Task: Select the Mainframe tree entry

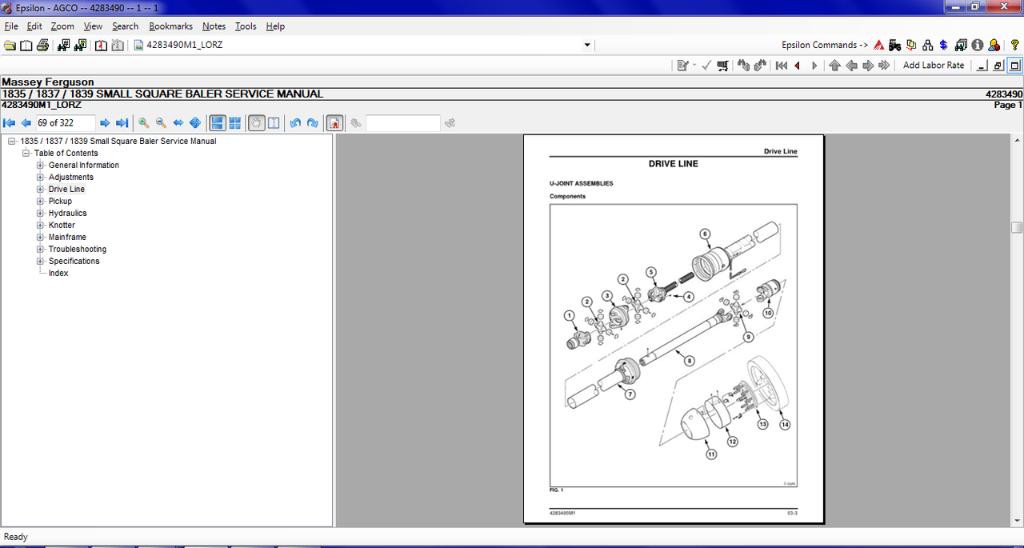Action: click(x=67, y=237)
